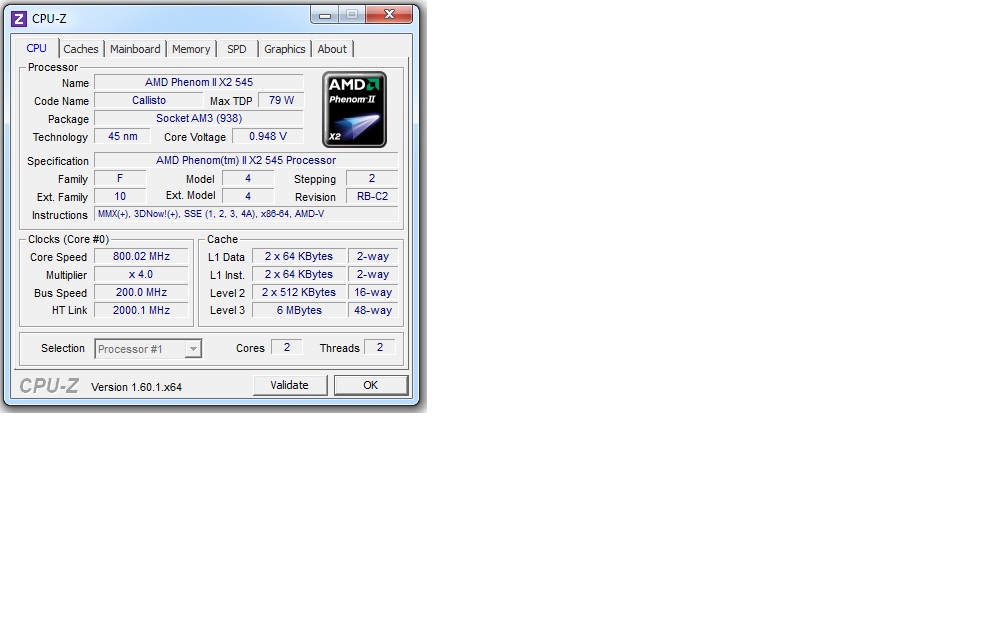
Task: Click the Specification field value
Action: [x=246, y=160]
